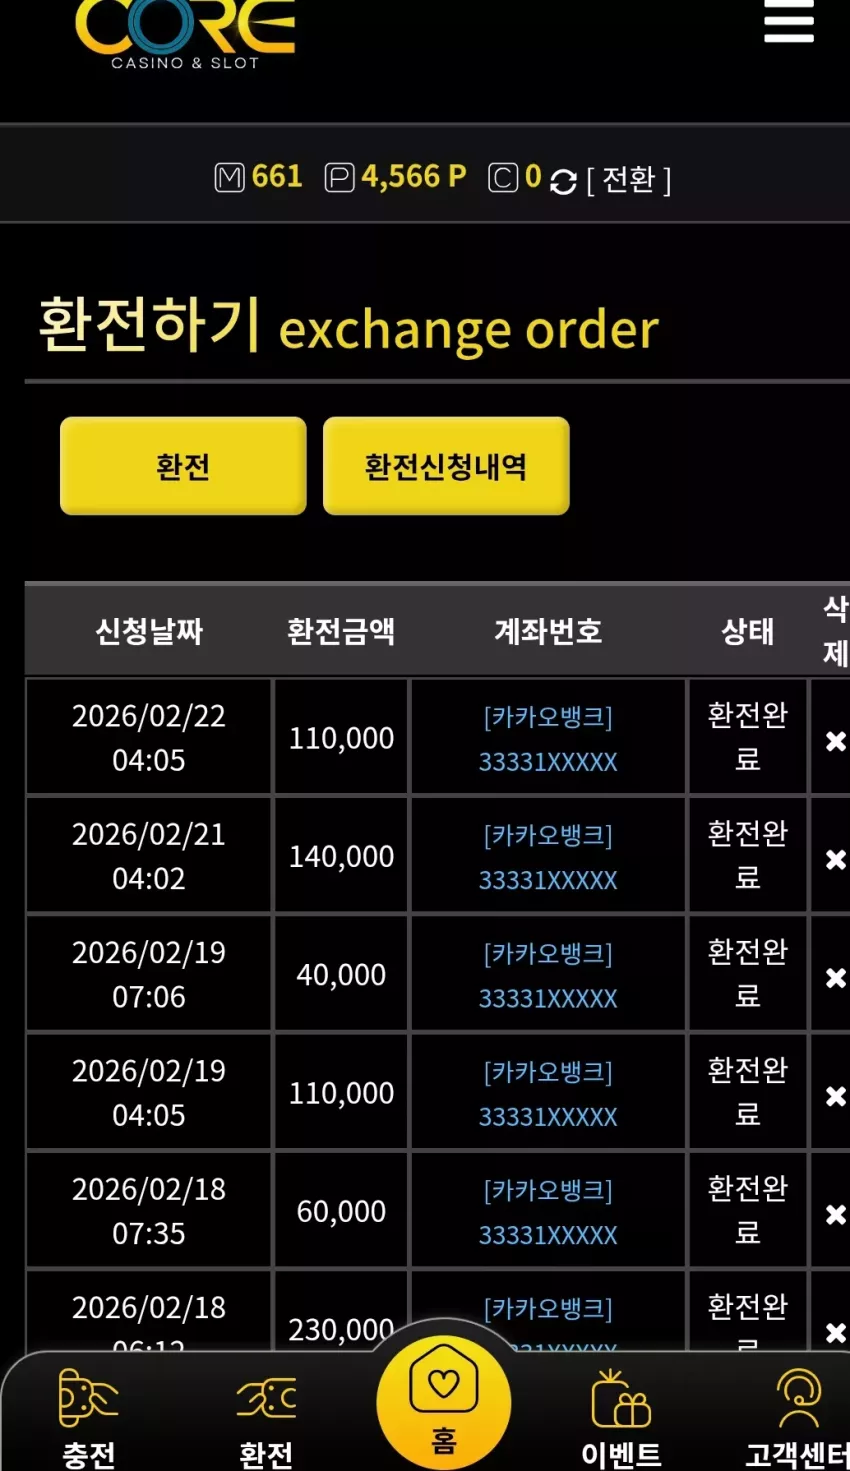Image resolution: width=850 pixels, height=1471 pixels.
Task: Tap the M money balance icon
Action: click(x=229, y=178)
